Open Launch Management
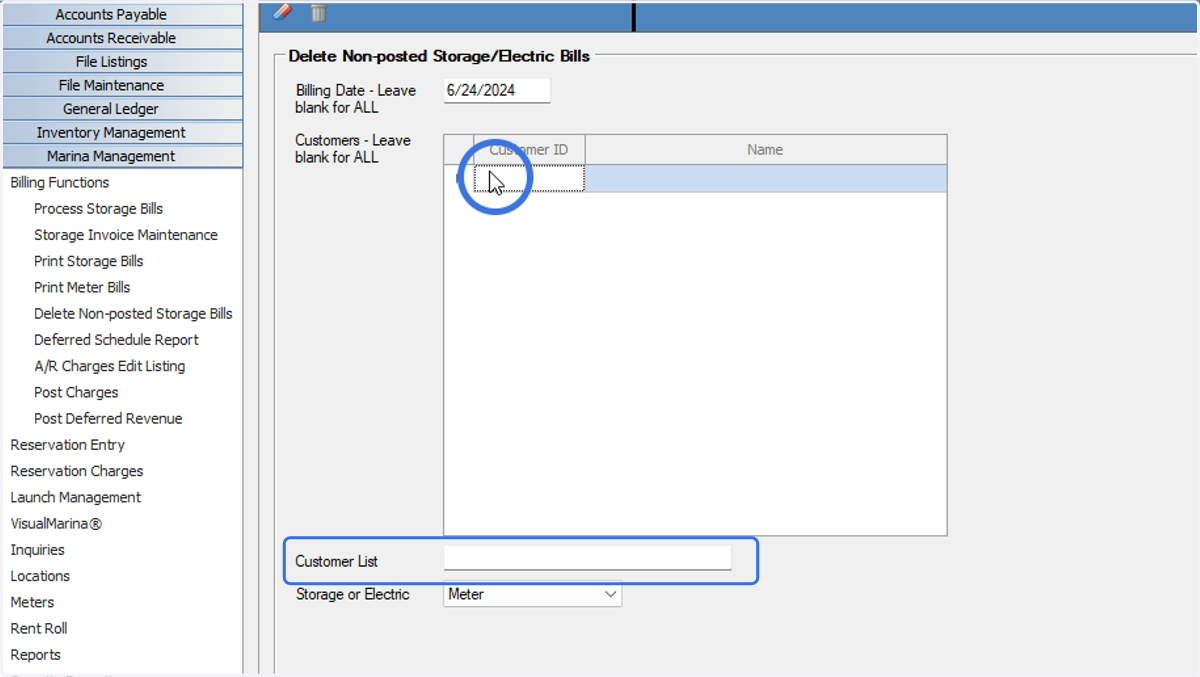This screenshot has width=1200, height=677. pyautogui.click(x=76, y=497)
